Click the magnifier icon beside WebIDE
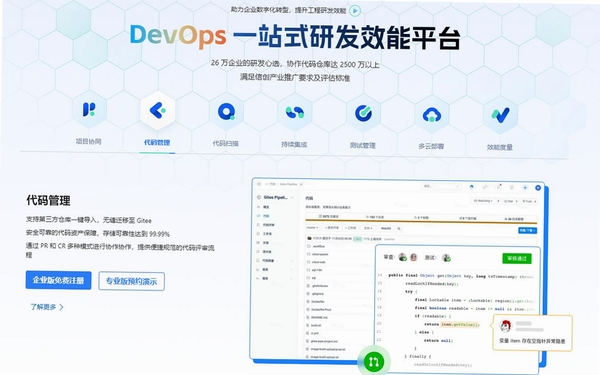The height and width of the screenshot is (375, 600). click(399, 229)
